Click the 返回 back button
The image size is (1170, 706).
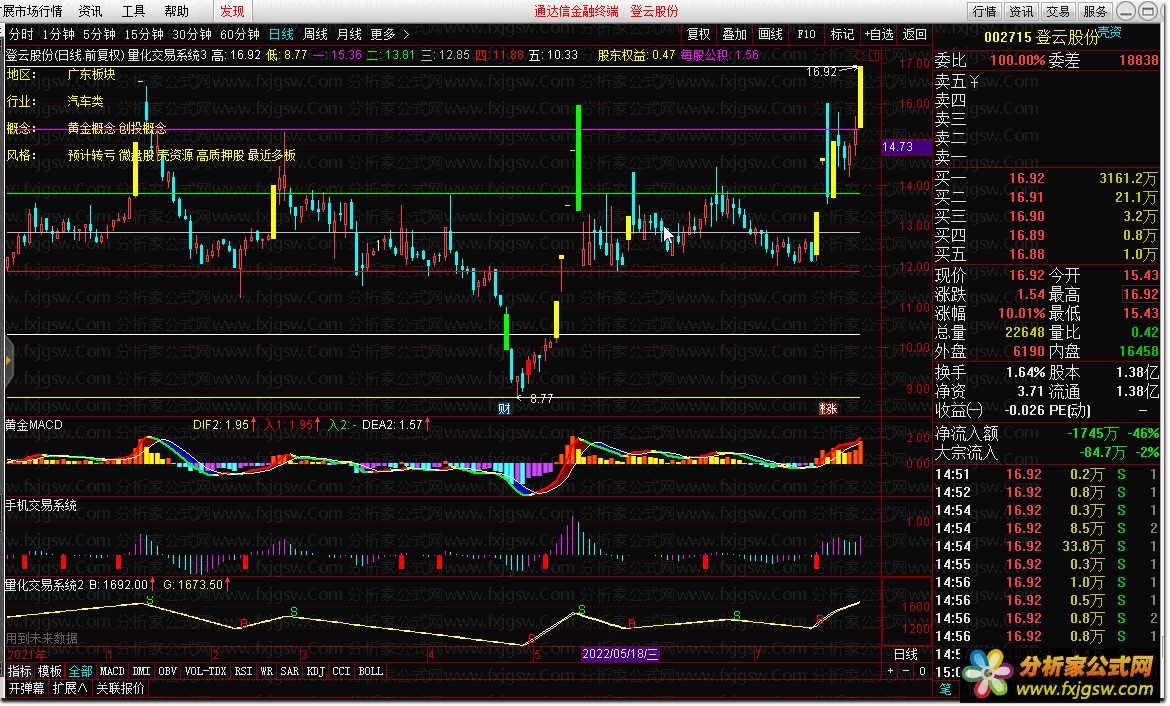915,34
